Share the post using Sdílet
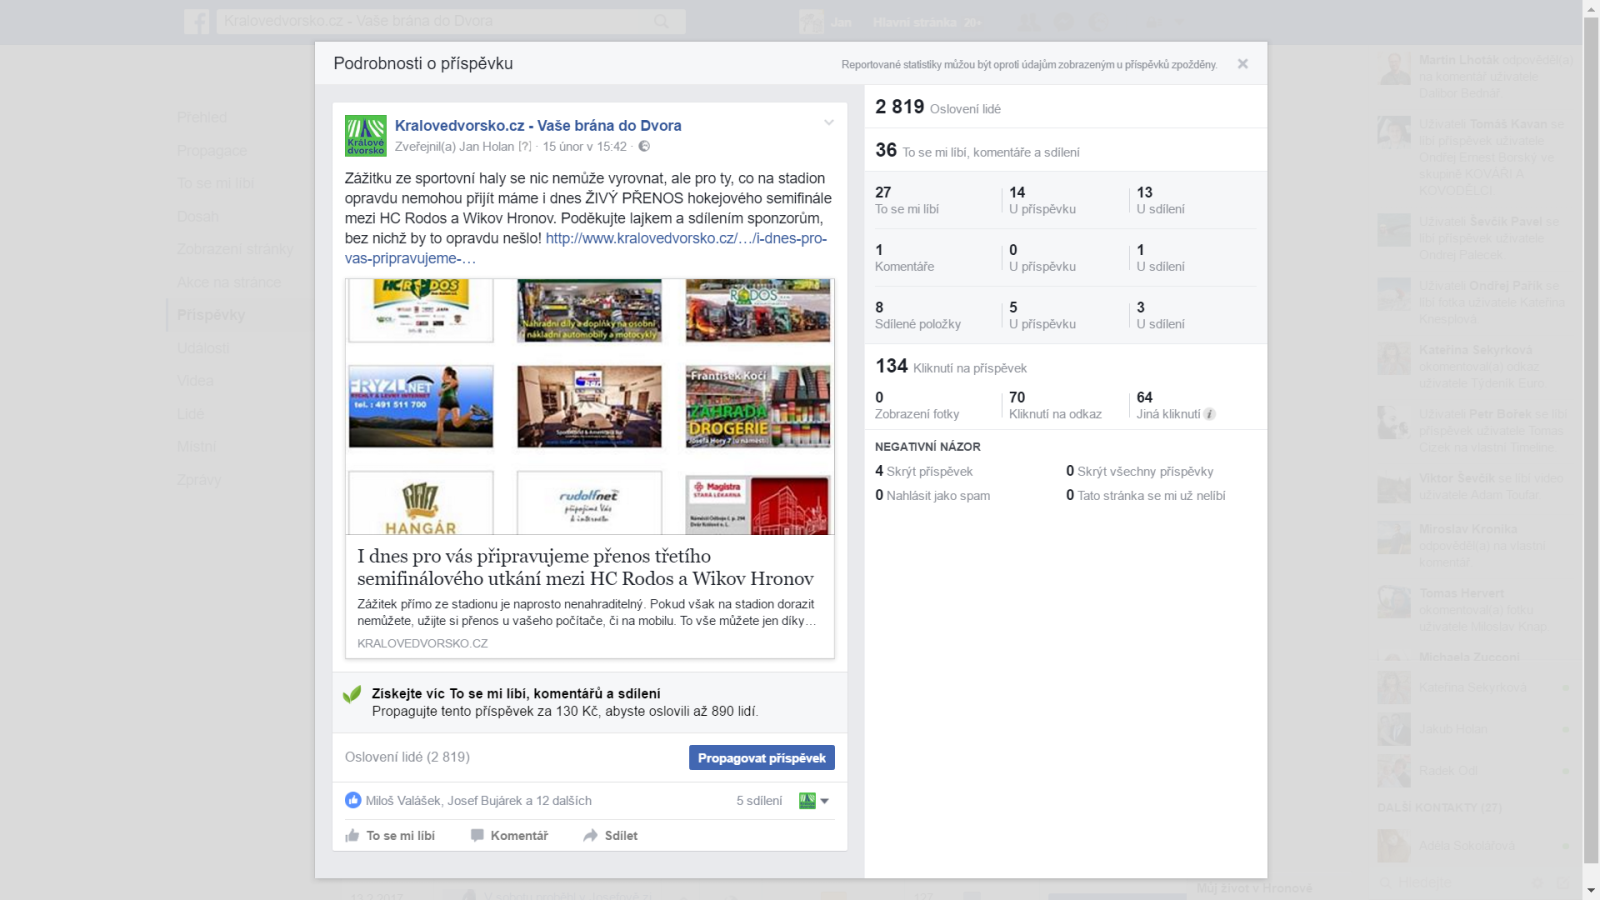 [x=610, y=836]
